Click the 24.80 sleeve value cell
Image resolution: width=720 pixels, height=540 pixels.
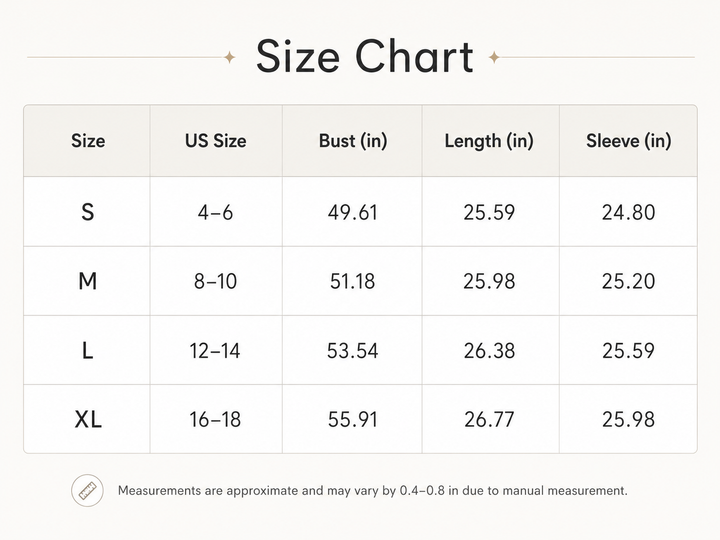pos(629,213)
